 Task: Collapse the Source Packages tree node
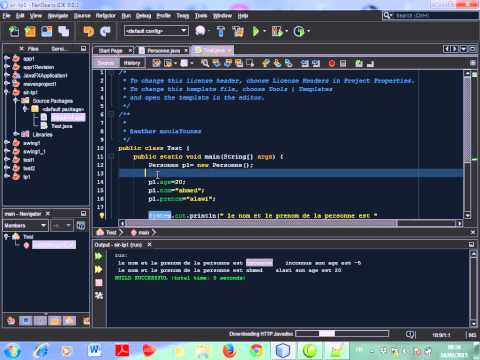coord(16,100)
